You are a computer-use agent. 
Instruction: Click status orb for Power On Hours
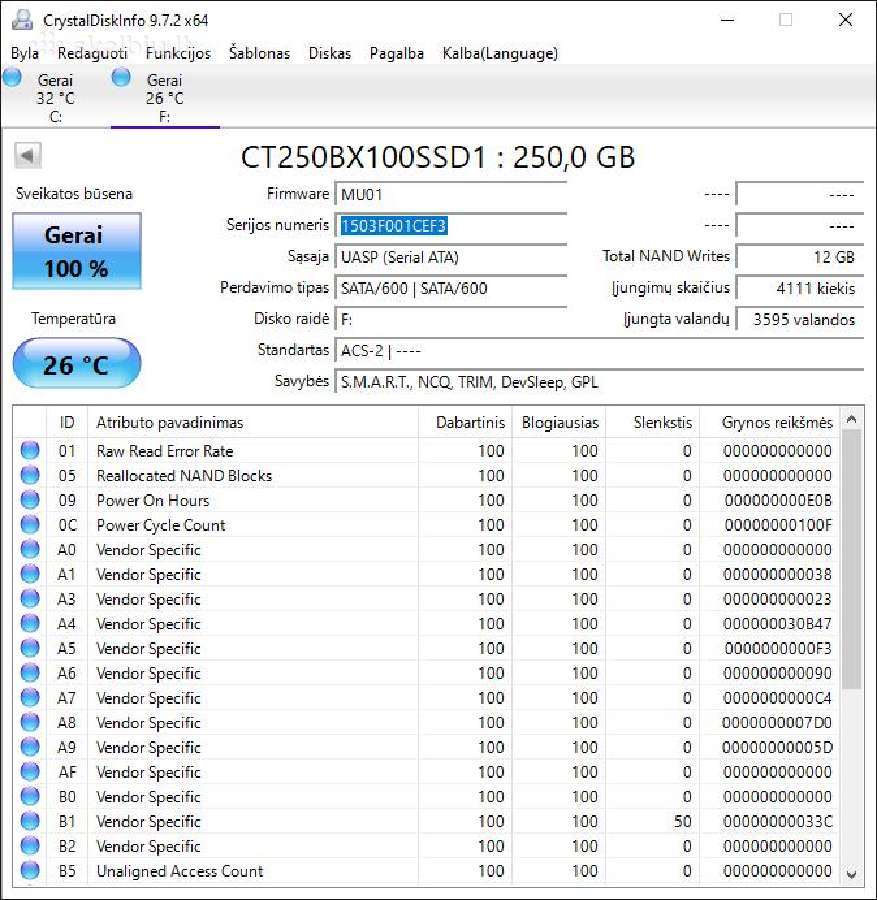30,500
